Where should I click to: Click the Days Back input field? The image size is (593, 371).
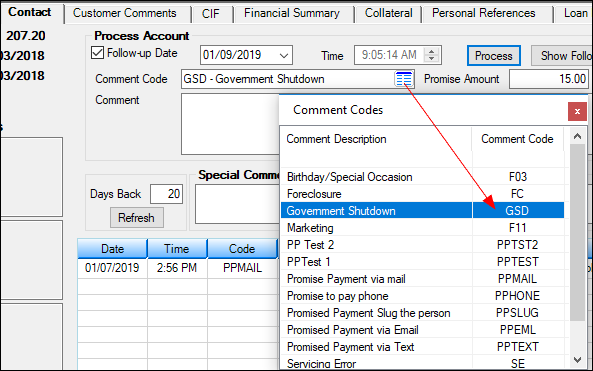166,194
